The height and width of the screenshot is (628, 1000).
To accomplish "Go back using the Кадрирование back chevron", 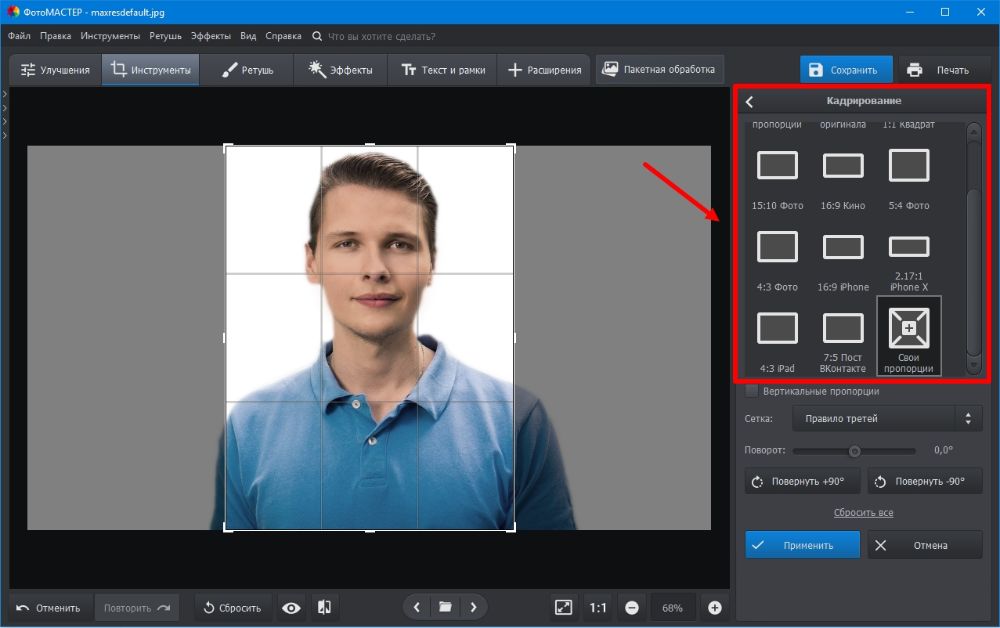I will (750, 101).
